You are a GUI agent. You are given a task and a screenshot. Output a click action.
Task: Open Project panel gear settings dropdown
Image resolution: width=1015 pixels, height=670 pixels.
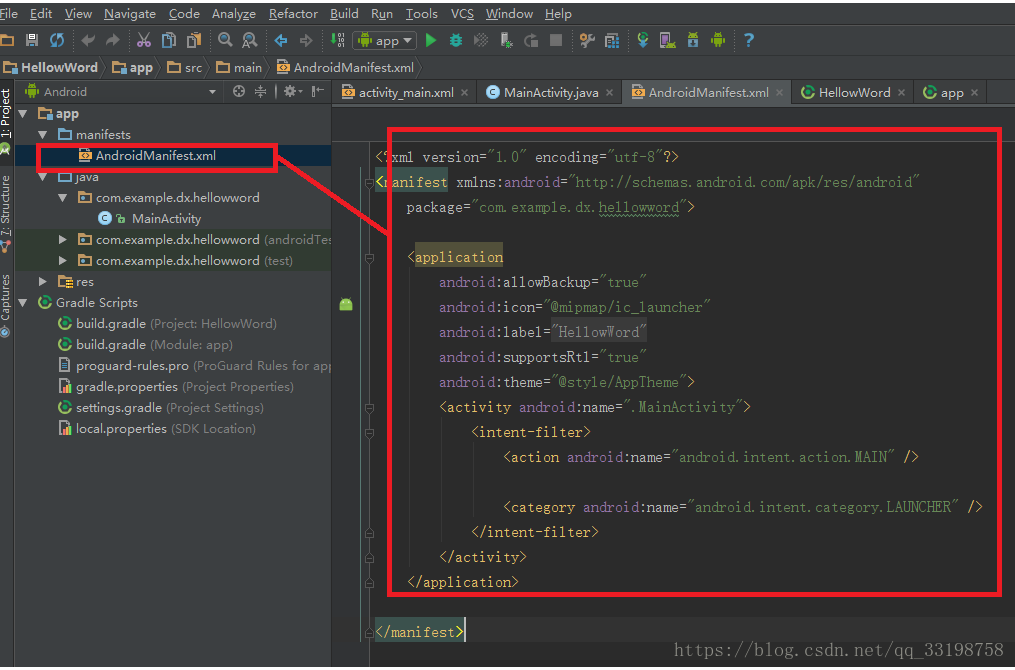point(293,91)
